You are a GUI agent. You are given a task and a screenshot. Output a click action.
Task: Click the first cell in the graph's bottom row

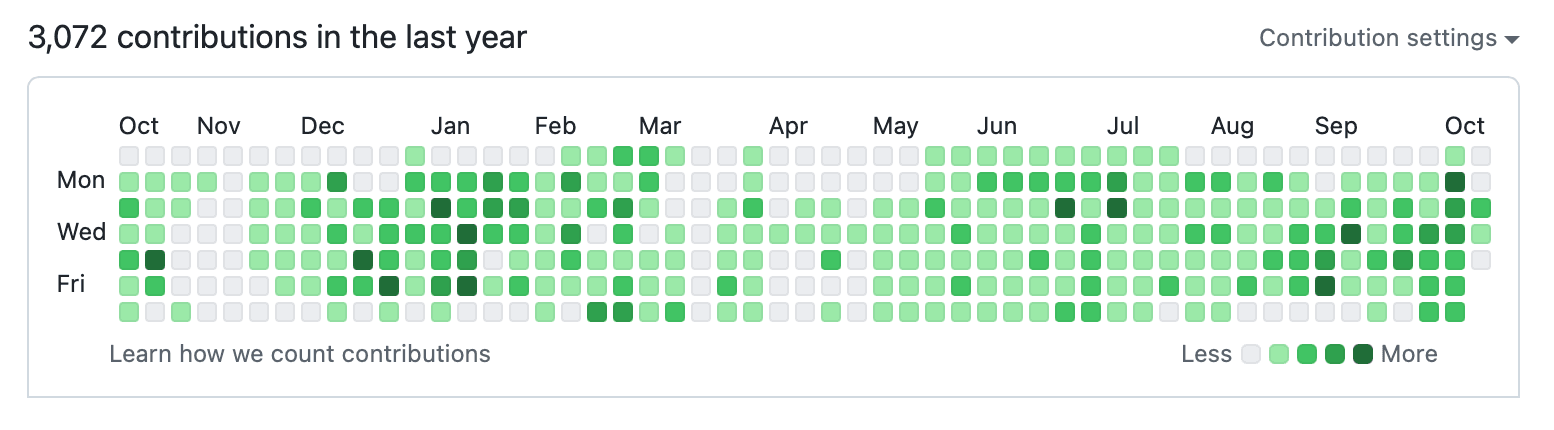(x=129, y=312)
